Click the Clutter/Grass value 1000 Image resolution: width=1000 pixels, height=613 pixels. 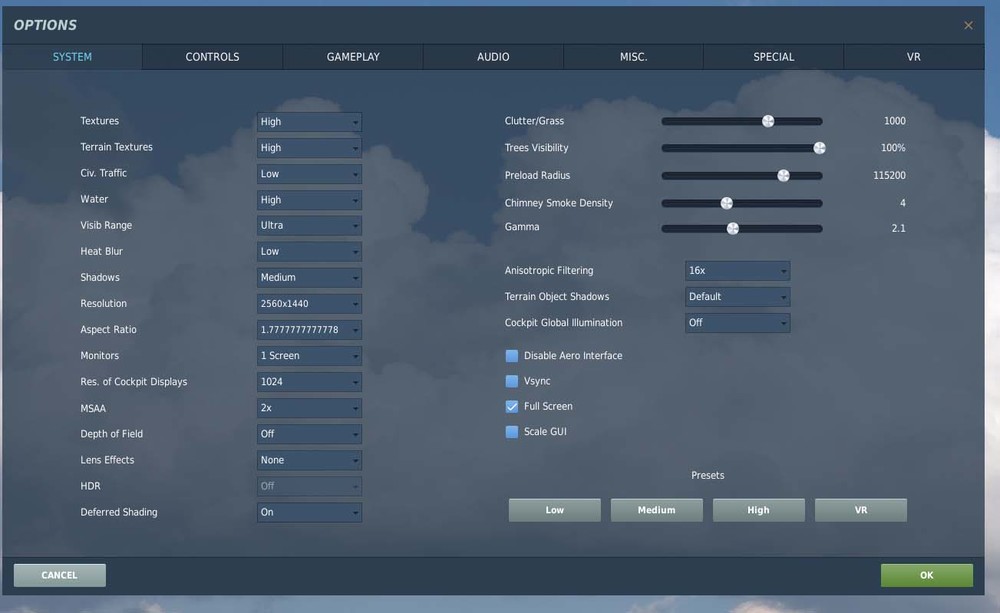click(895, 121)
